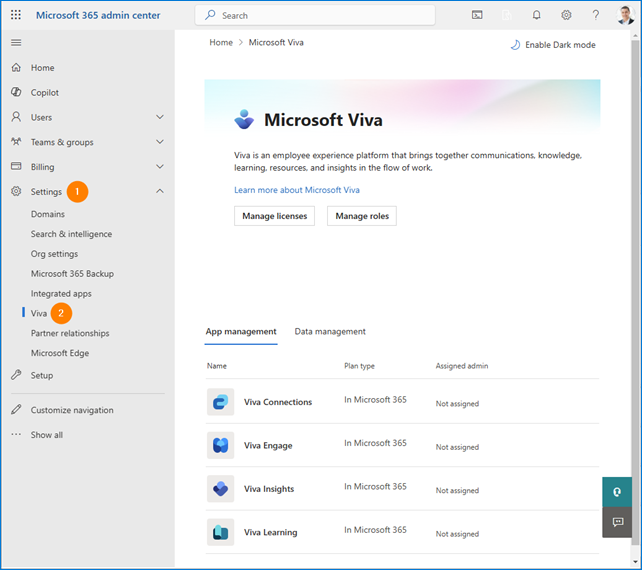Viewport: 642px width, 570px height.
Task: Open the top bar settings gear
Action: pyautogui.click(x=566, y=15)
